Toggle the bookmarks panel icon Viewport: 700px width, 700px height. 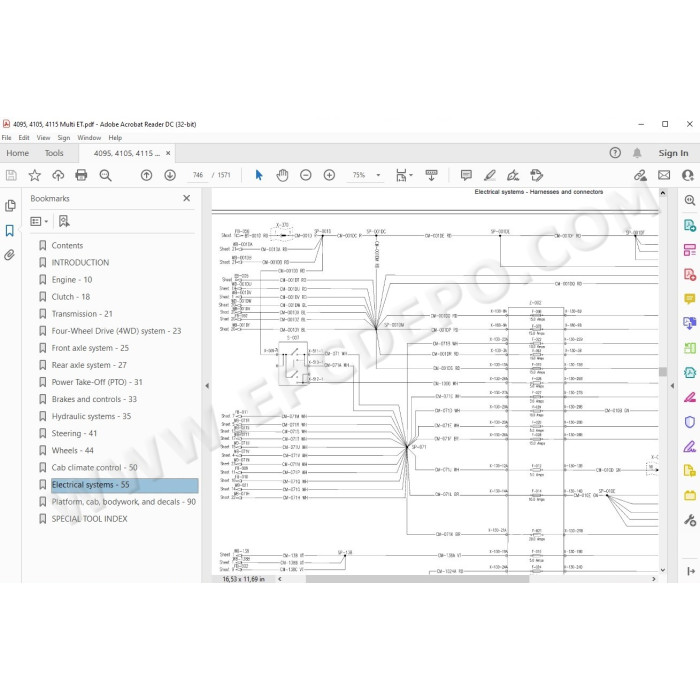click(x=9, y=231)
